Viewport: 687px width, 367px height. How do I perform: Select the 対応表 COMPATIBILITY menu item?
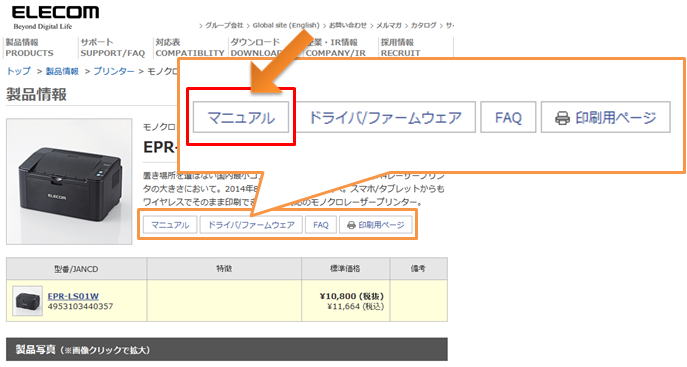tap(190, 48)
